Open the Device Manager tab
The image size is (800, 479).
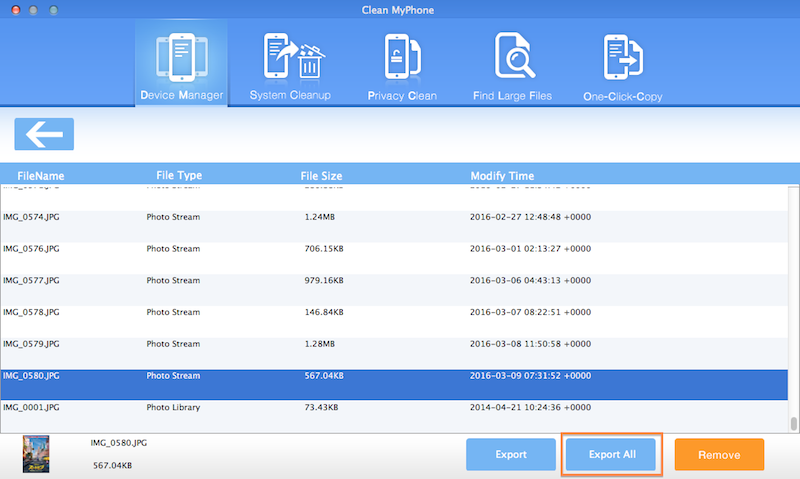point(181,63)
